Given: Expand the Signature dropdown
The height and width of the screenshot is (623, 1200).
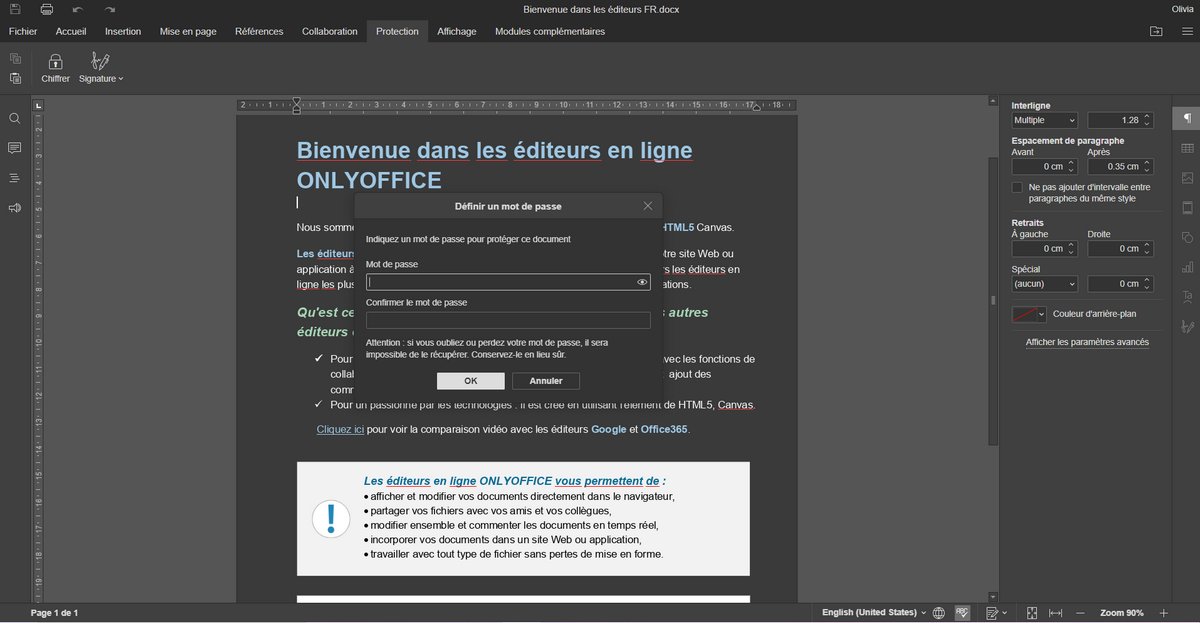Looking at the screenshot, I should (101, 78).
